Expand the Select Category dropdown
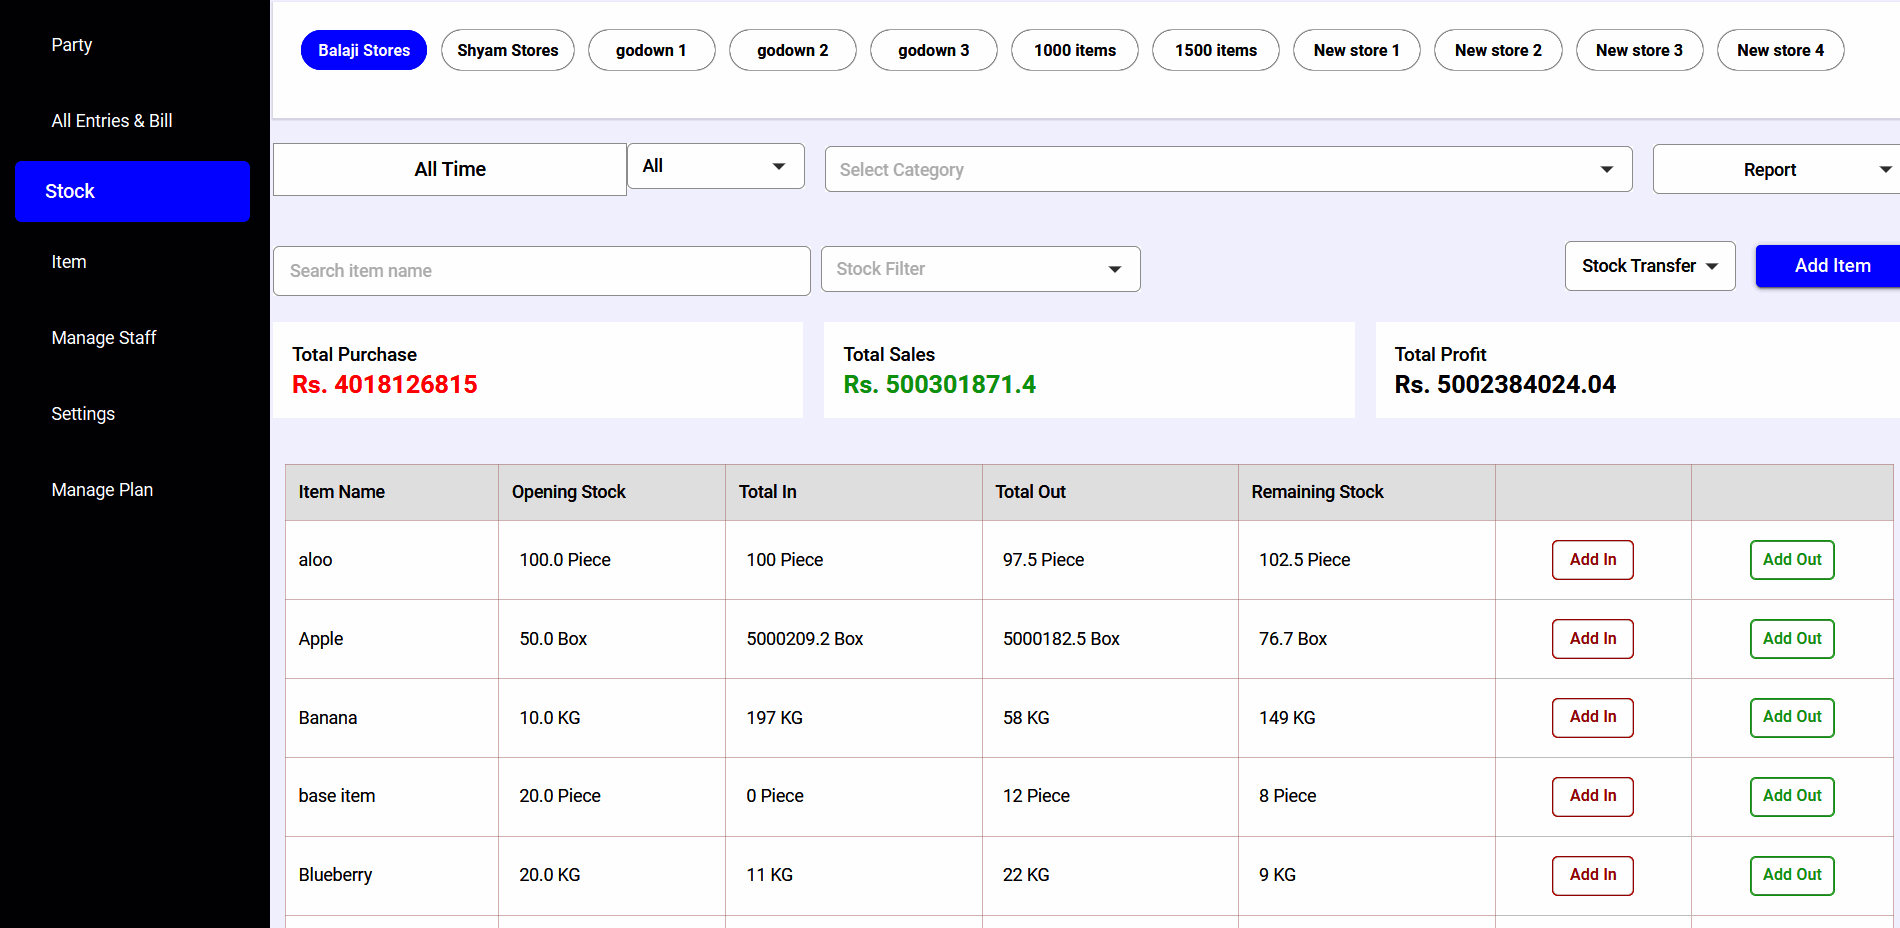The image size is (1900, 928). click(1227, 169)
